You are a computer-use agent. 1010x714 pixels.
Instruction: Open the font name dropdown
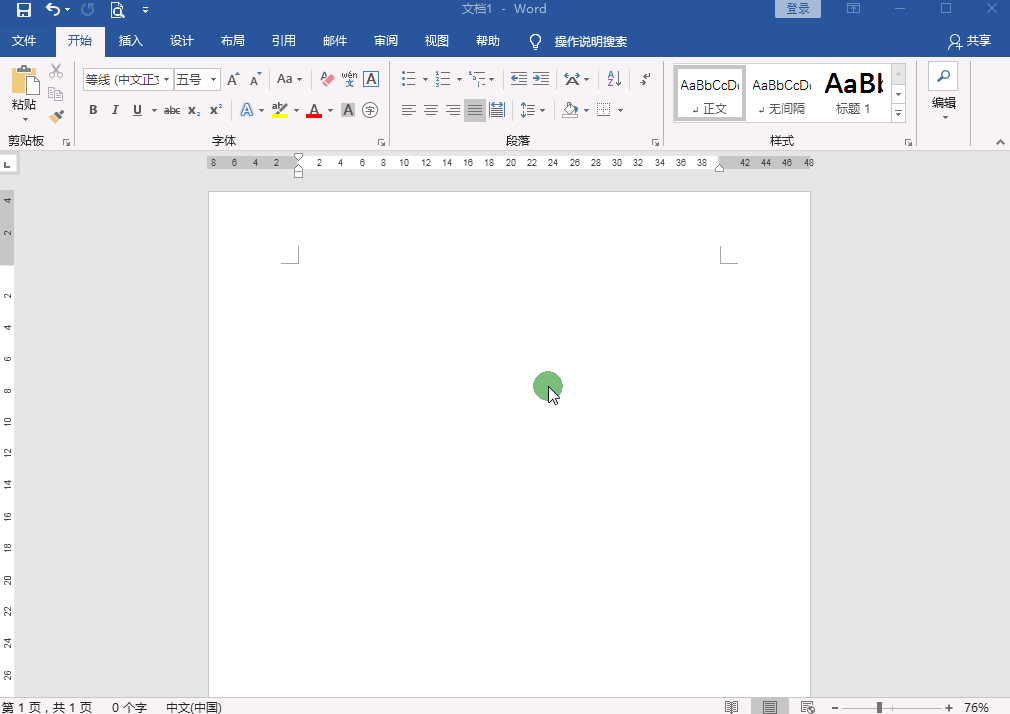[x=166, y=79]
